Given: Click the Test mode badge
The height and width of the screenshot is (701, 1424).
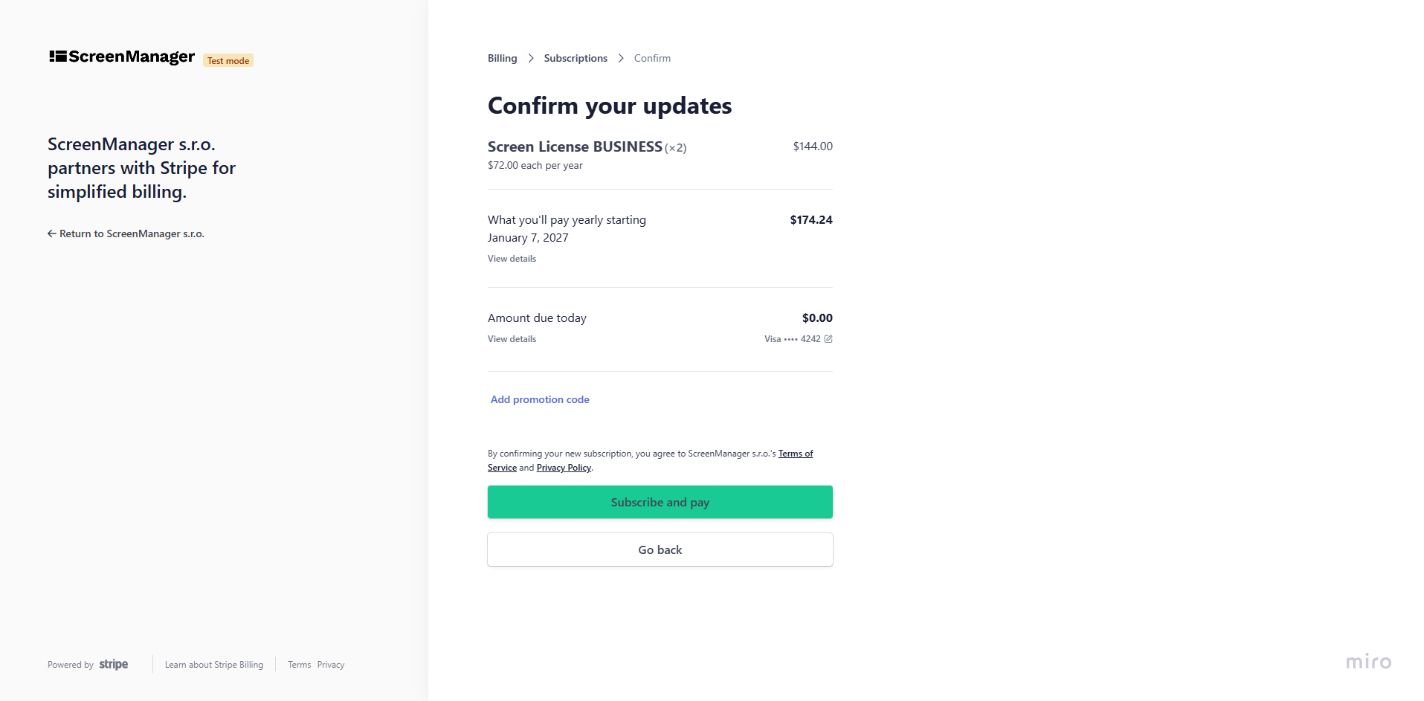Looking at the screenshot, I should 228,60.
